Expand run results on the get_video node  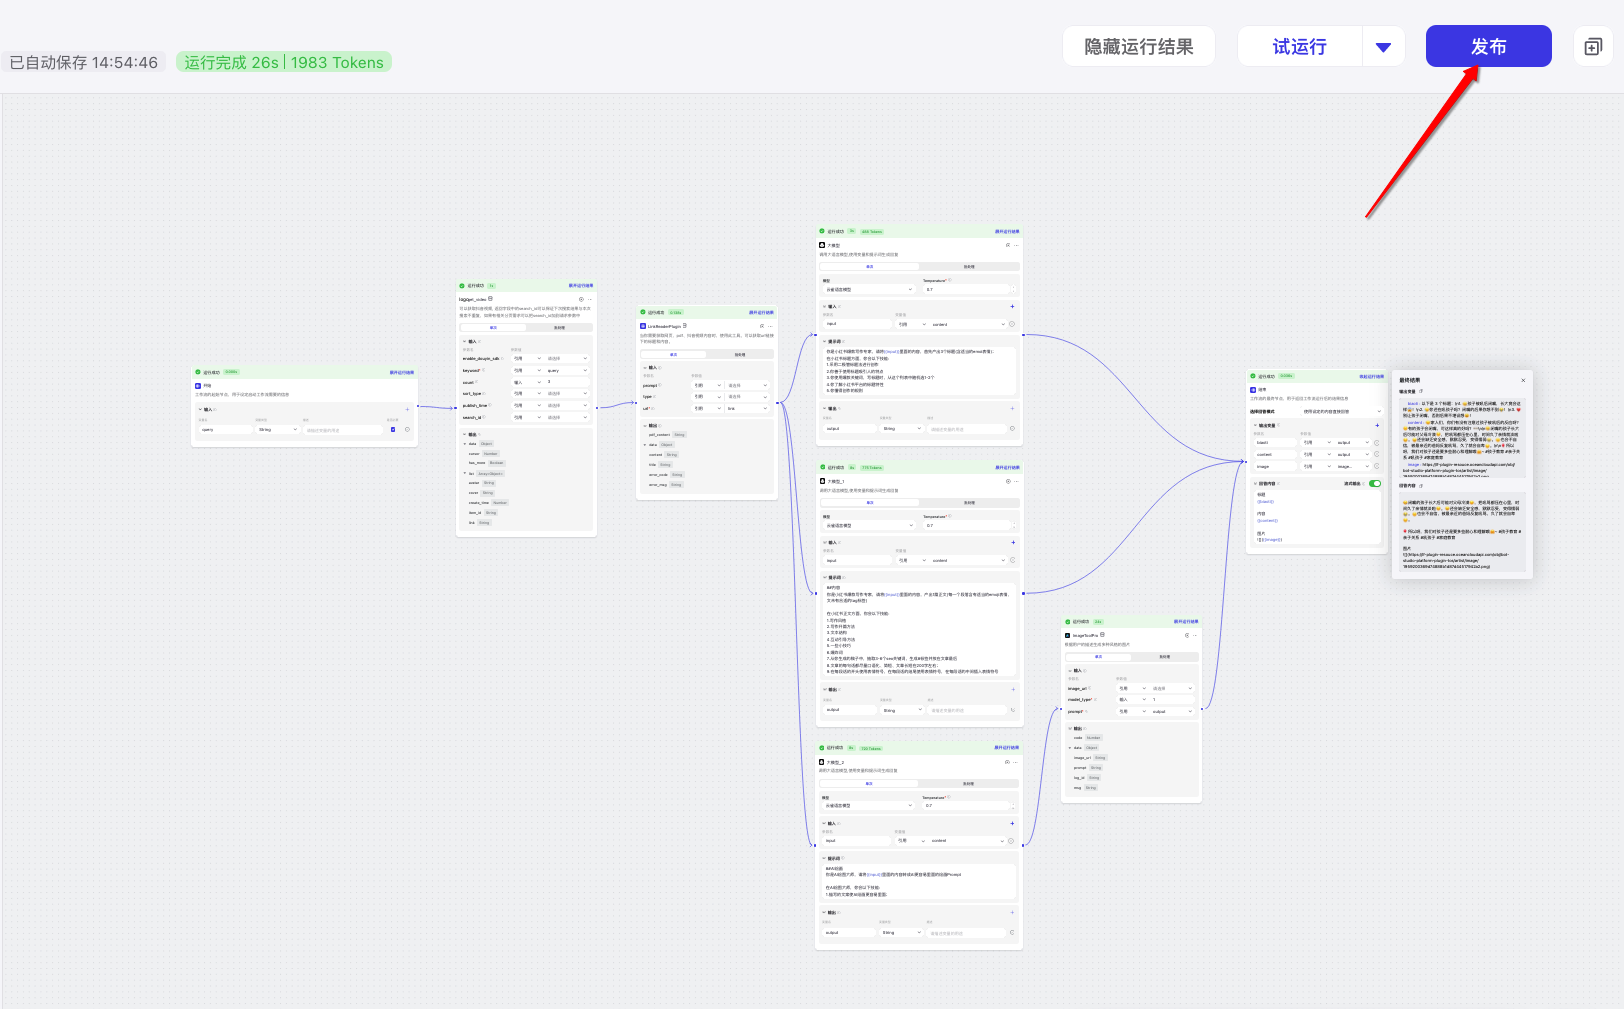click(x=581, y=285)
